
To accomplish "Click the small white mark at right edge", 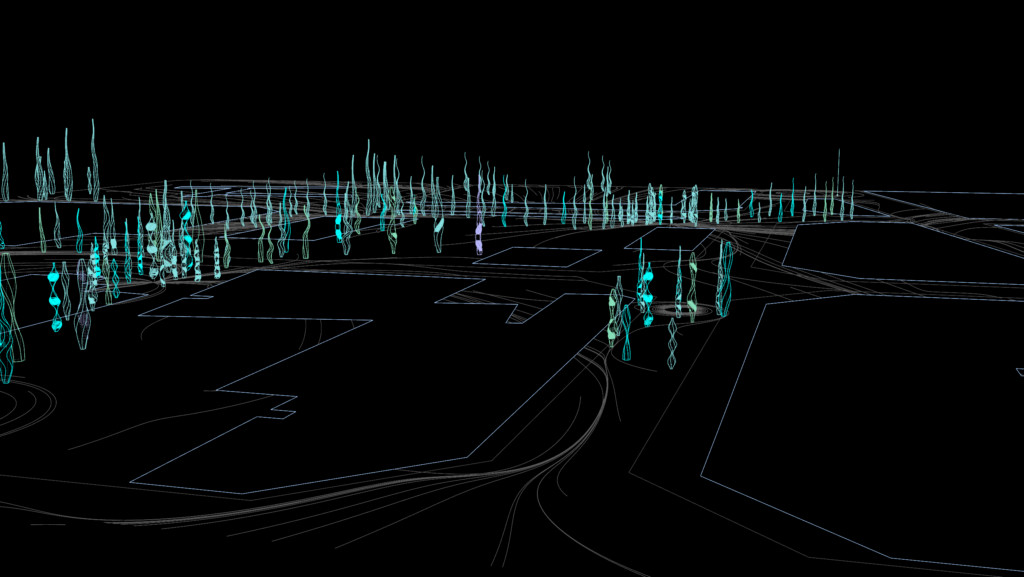I will (x=1019, y=372).
